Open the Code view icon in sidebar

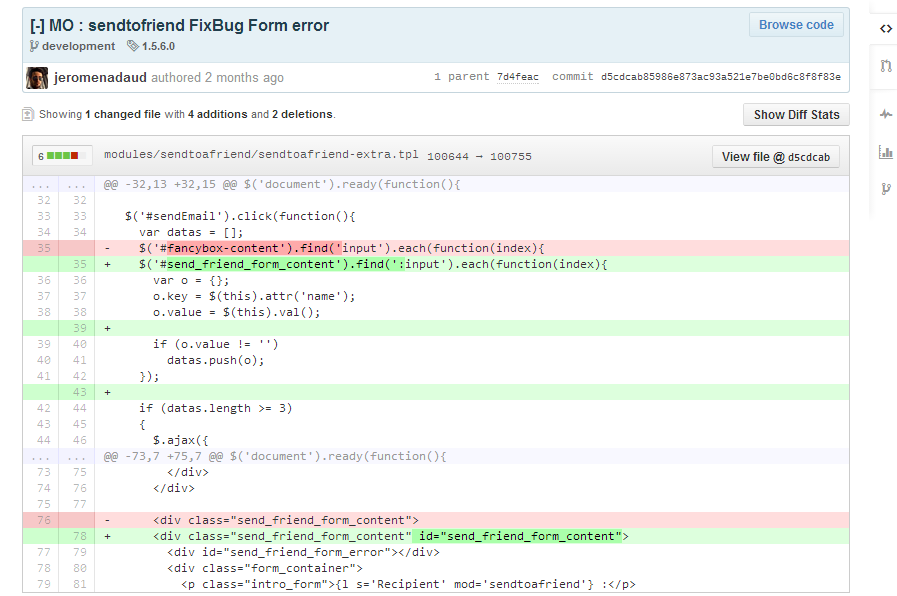(x=885, y=29)
